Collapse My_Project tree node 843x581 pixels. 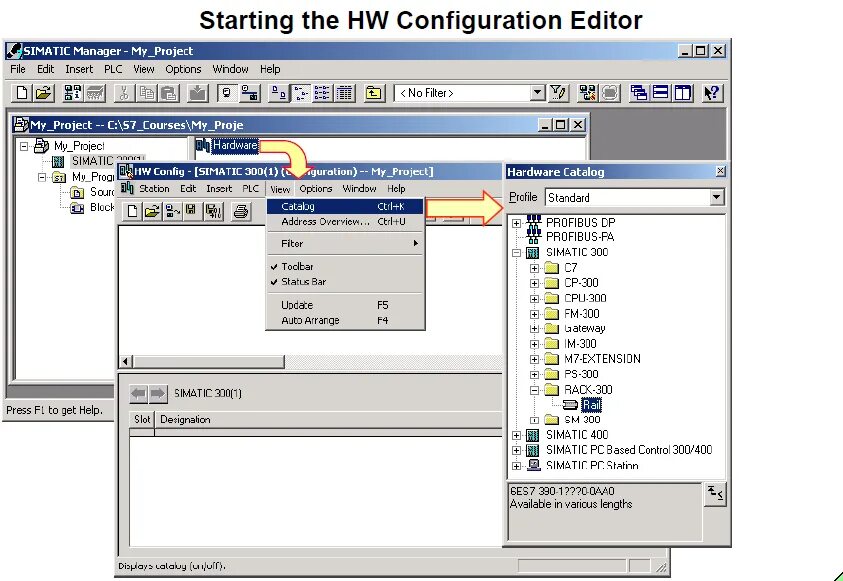tap(24, 146)
